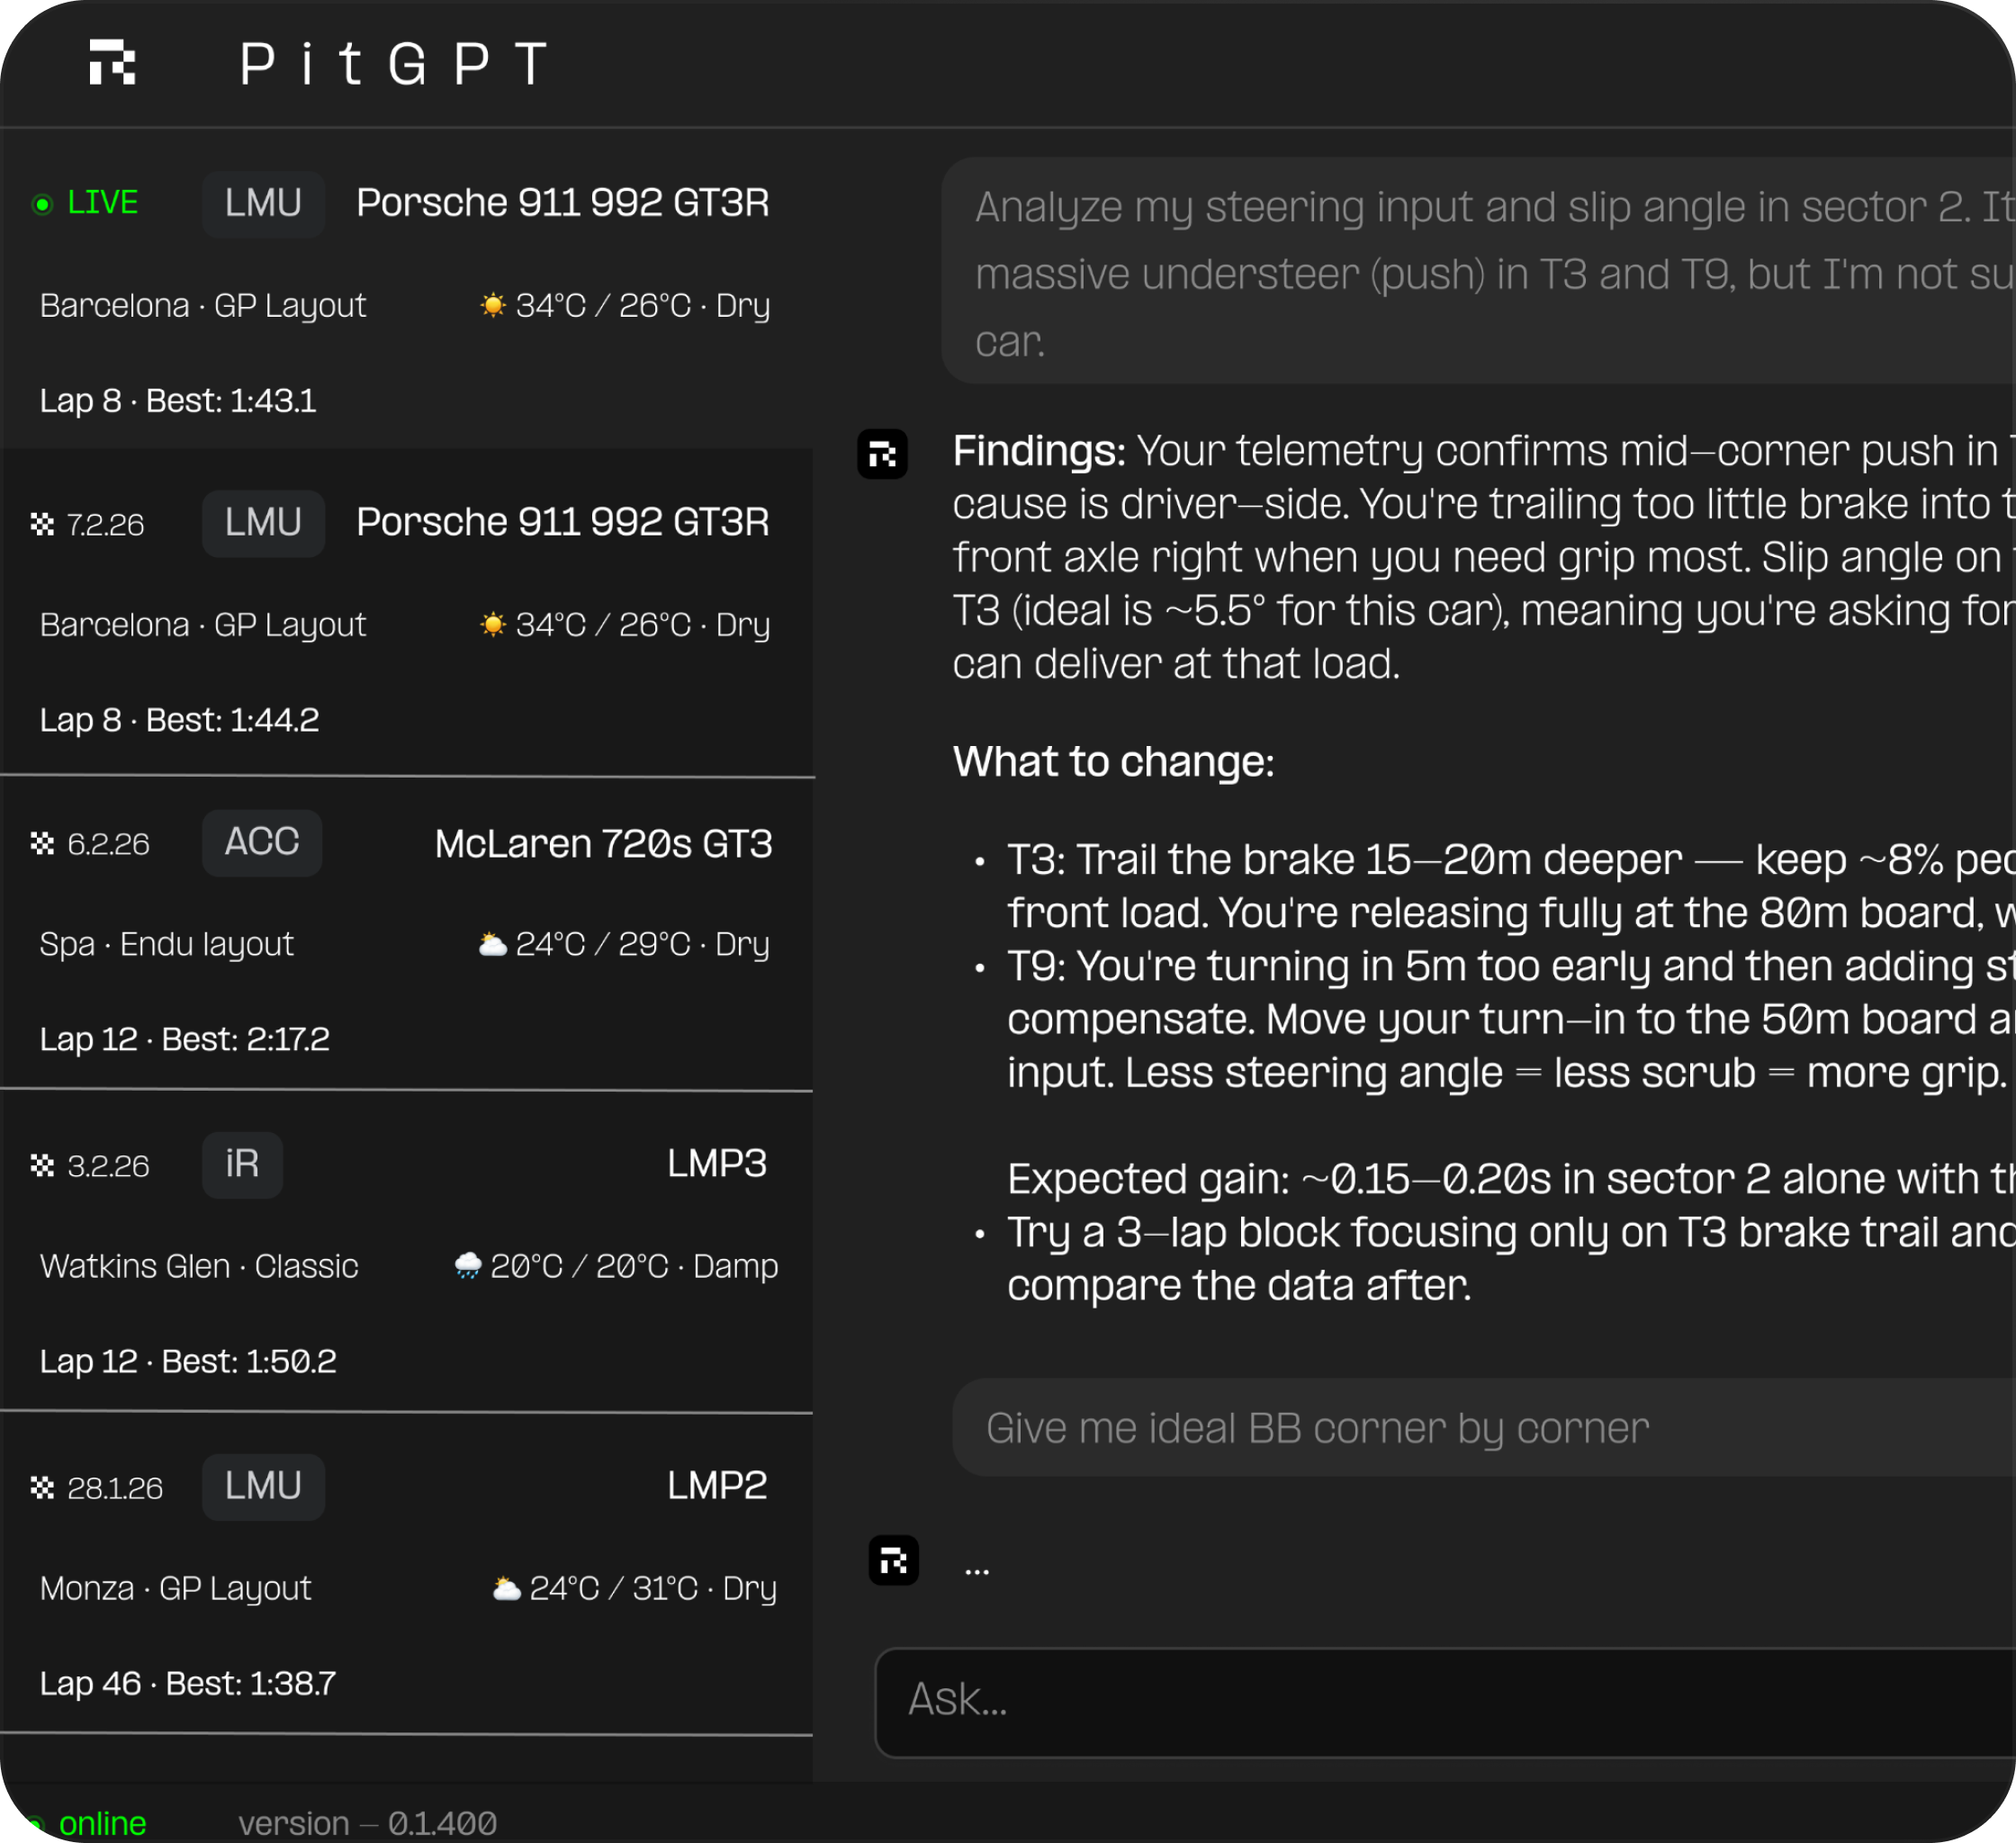The image size is (2016, 1843).
Task: Select the ACC sim badge
Action: click(262, 843)
